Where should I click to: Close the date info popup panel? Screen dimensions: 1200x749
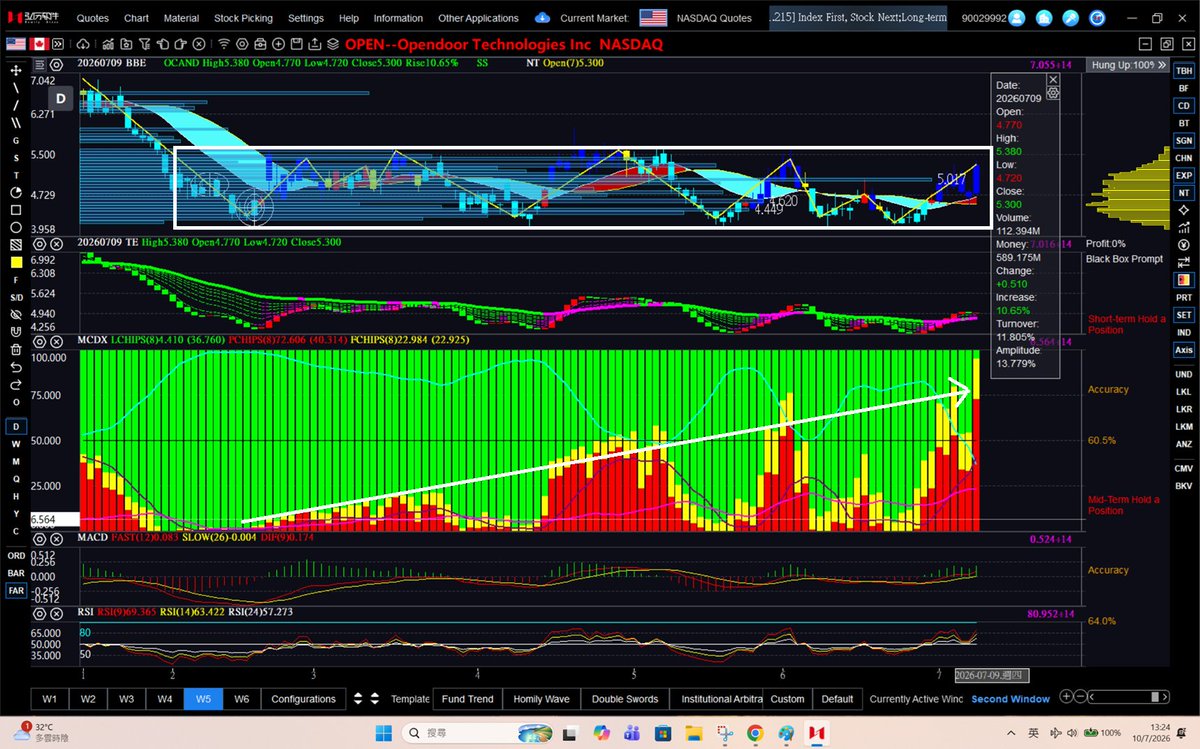(x=1052, y=79)
